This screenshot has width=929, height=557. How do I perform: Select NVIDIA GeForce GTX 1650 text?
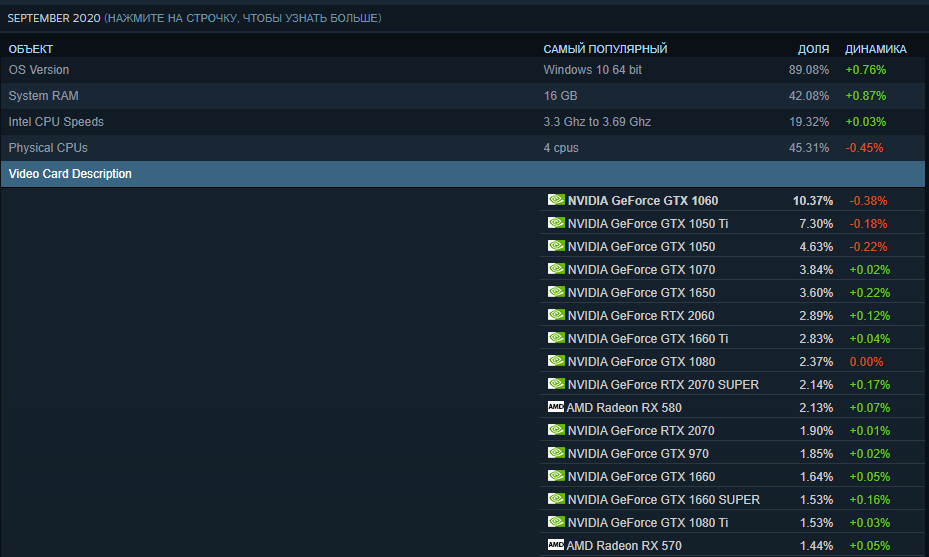pos(641,293)
